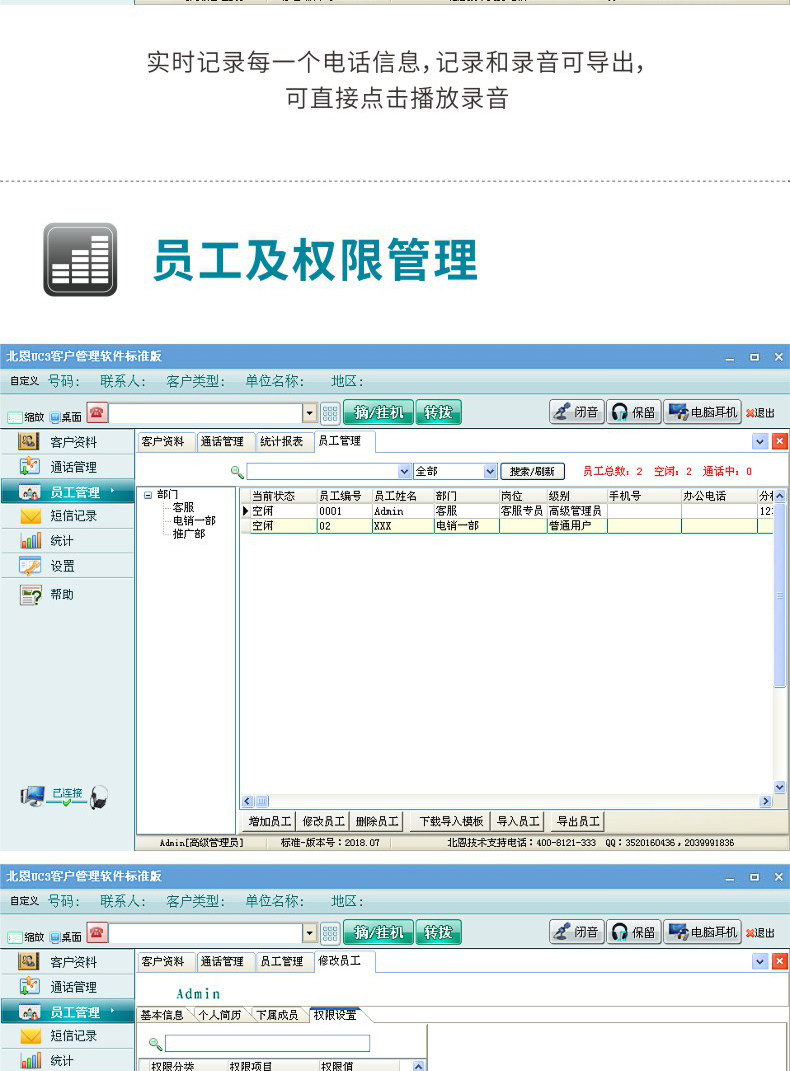Click 电脑耳机 button in the upper window
Image resolution: width=790 pixels, height=1071 pixels.
pyautogui.click(x=703, y=412)
